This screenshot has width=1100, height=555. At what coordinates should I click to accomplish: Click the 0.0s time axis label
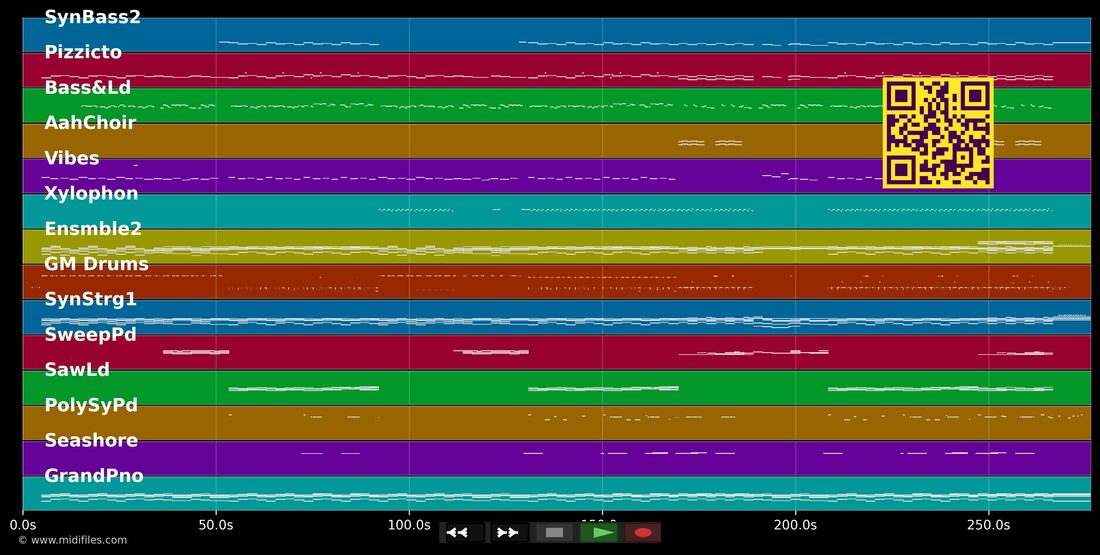[23, 524]
